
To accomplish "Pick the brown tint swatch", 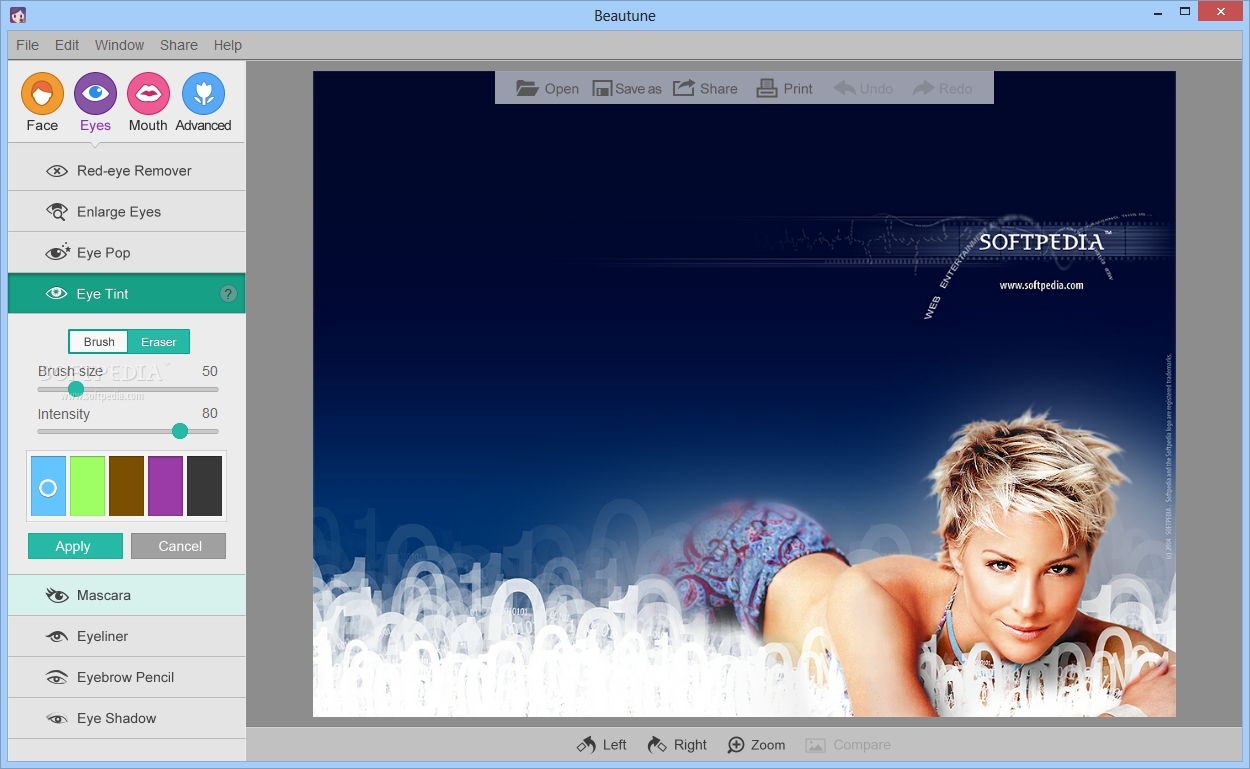I will coord(126,486).
